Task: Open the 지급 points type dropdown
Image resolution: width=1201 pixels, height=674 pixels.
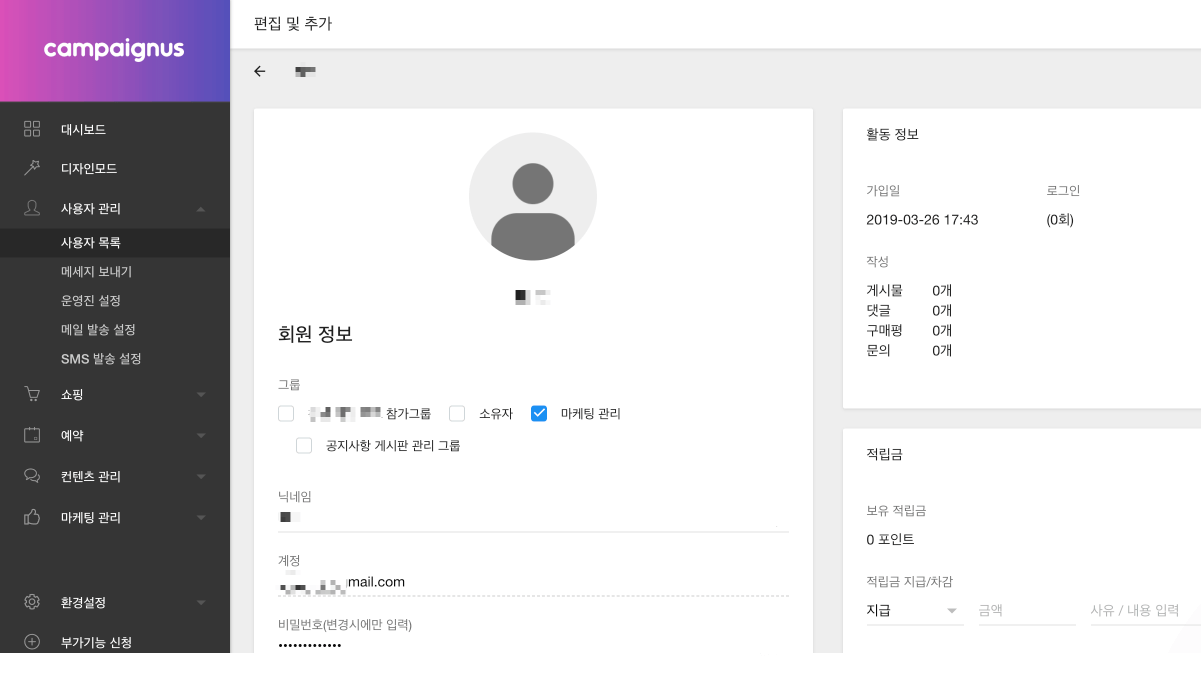Action: pyautogui.click(x=915, y=610)
